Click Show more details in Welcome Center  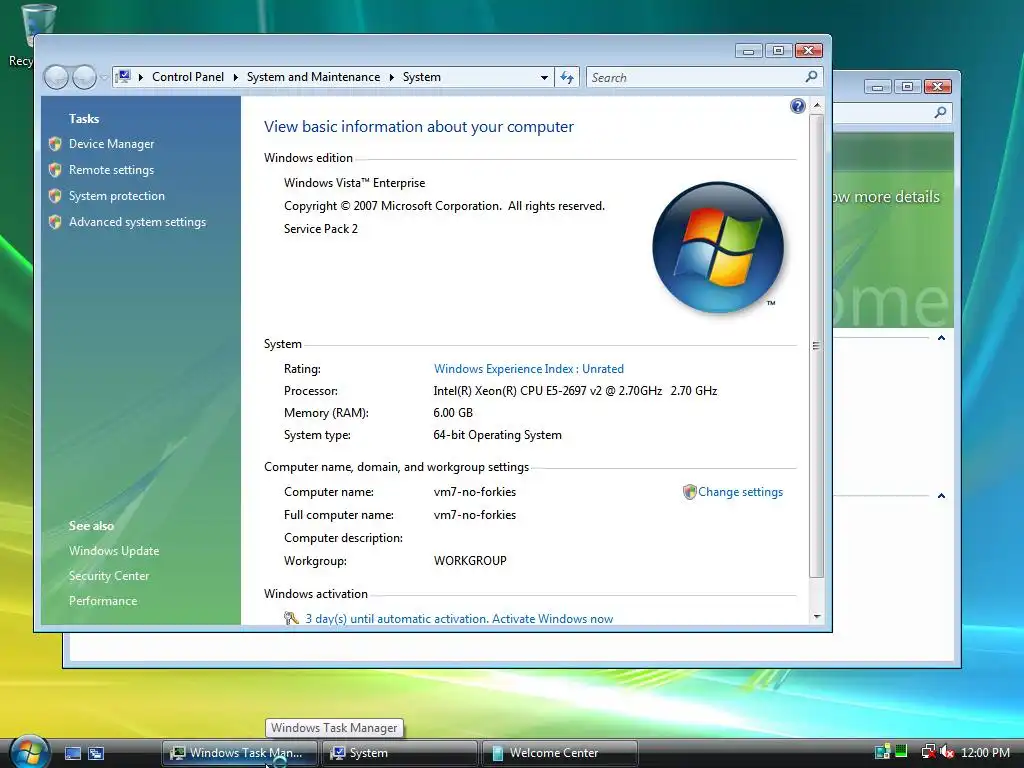pyautogui.click(x=886, y=197)
